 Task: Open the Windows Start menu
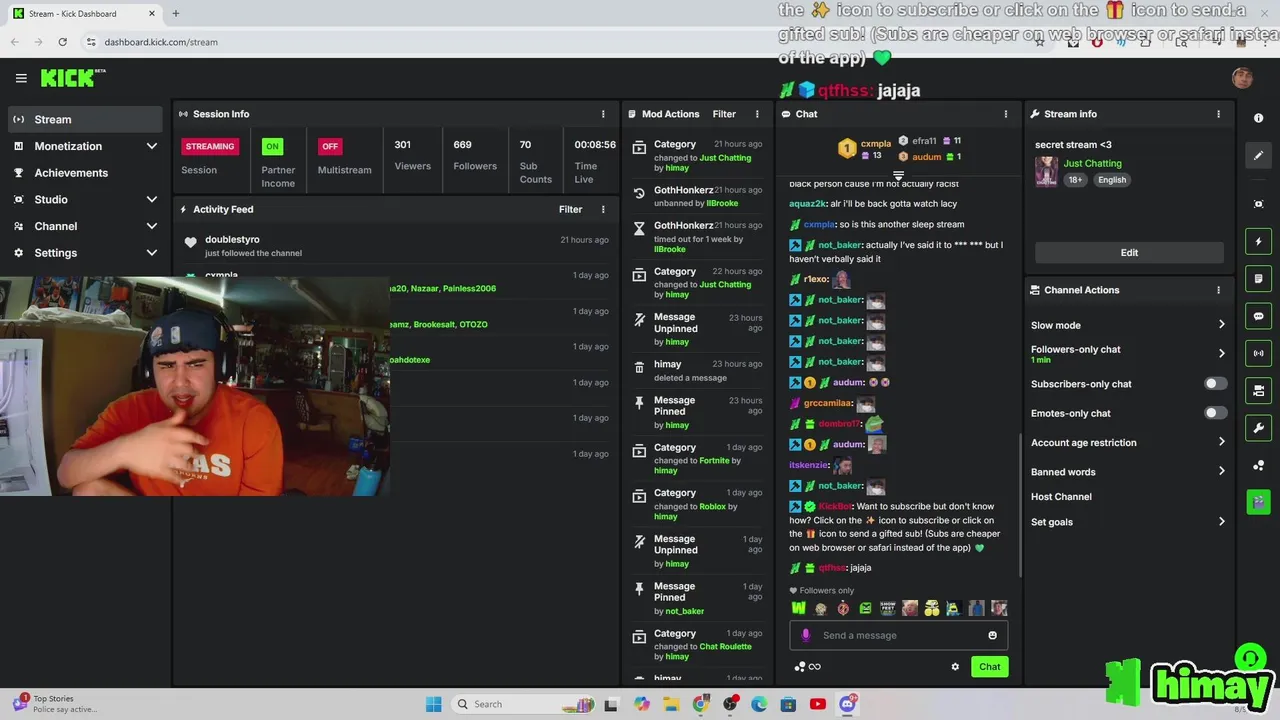[433, 704]
